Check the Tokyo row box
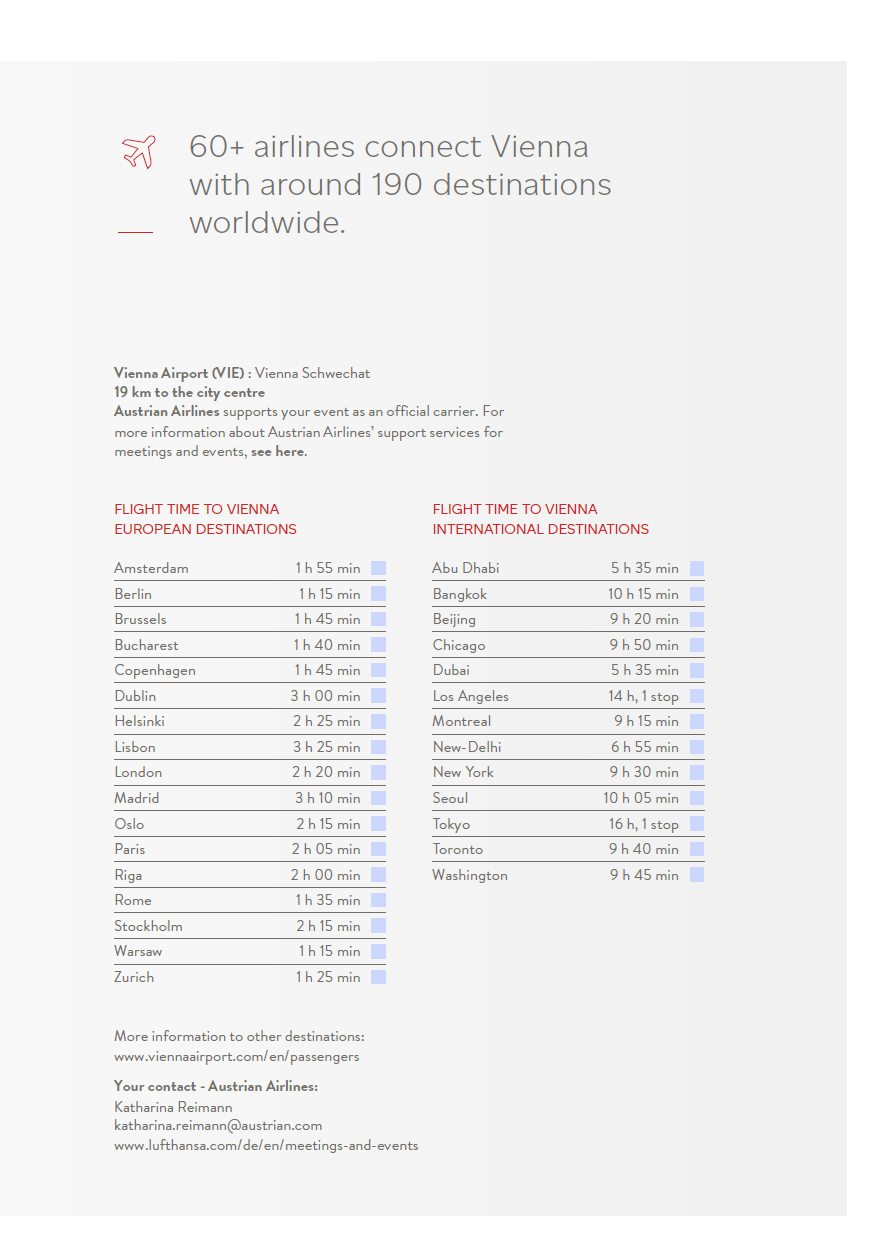Viewport: 887px width, 1256px height. tap(697, 824)
